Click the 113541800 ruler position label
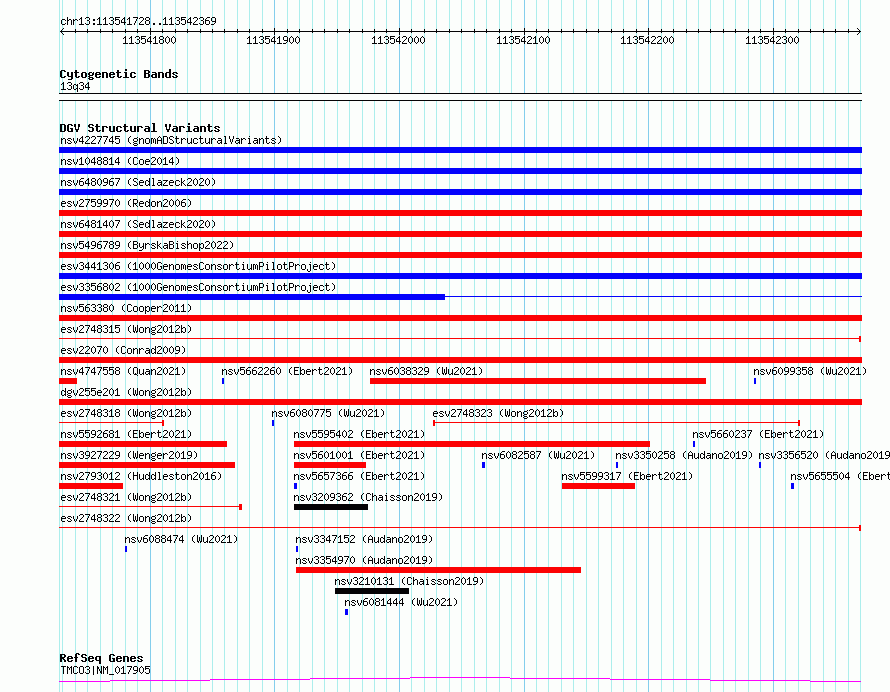890x692 pixels. pos(149,40)
